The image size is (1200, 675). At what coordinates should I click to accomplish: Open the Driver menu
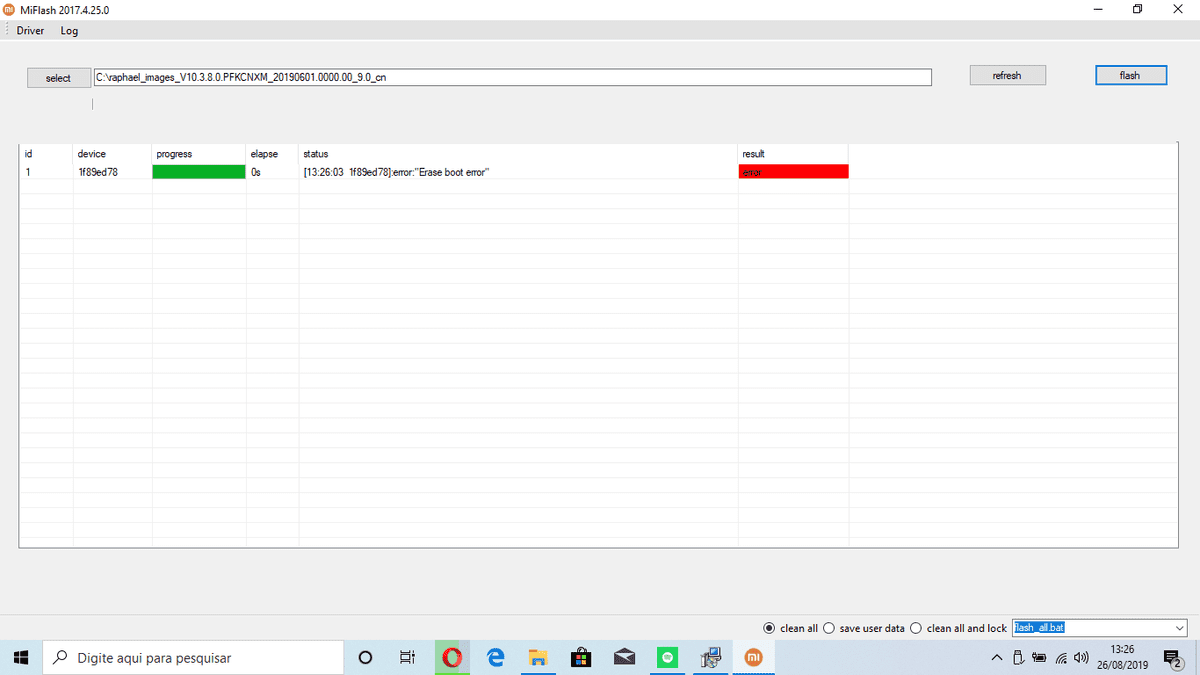[30, 31]
